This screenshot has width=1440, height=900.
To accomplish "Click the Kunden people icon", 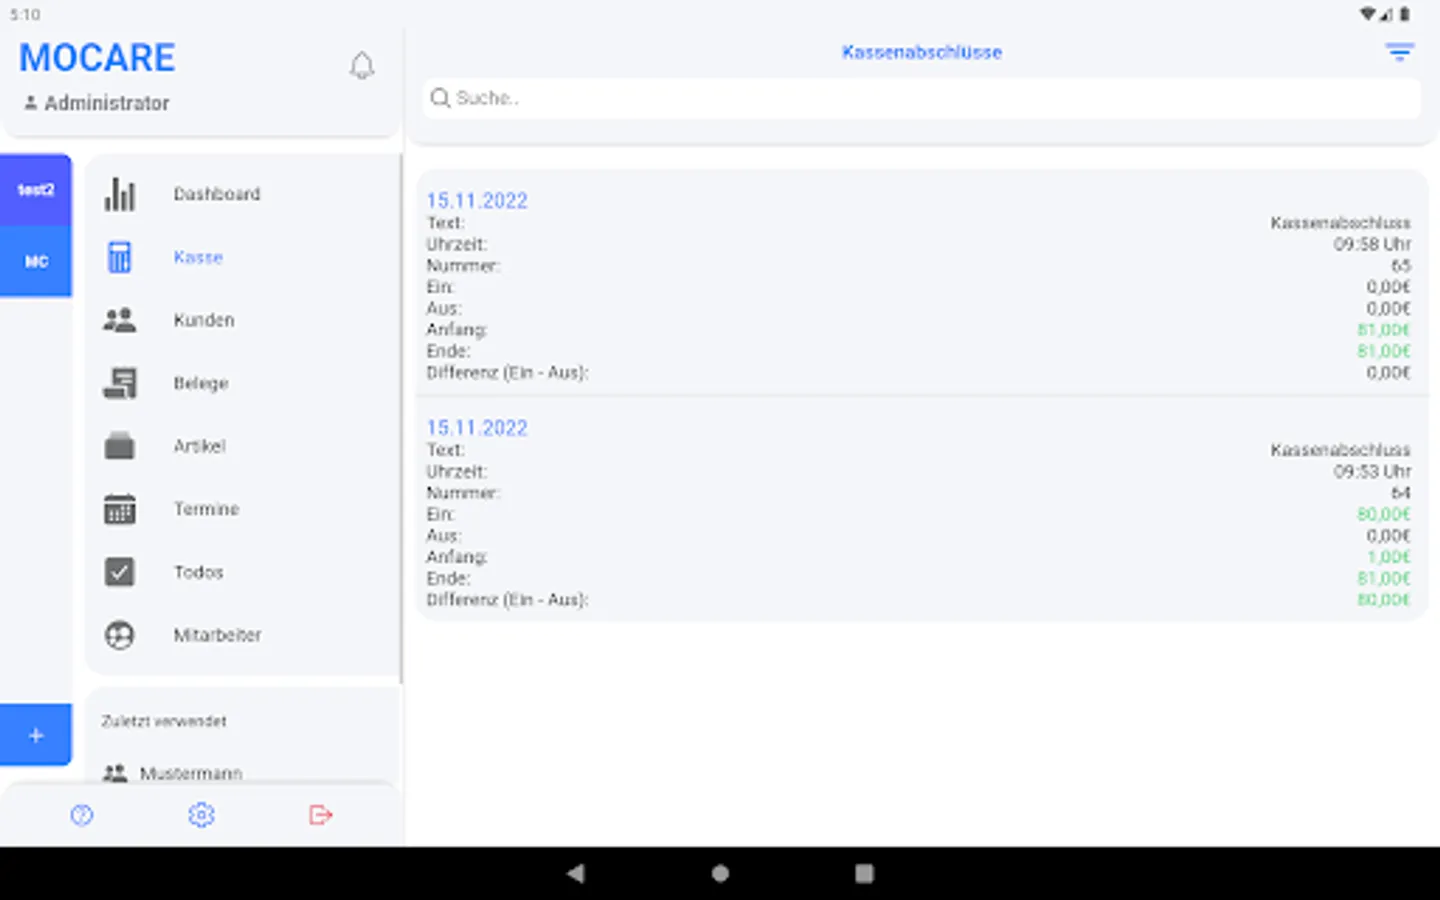I will pos(120,320).
